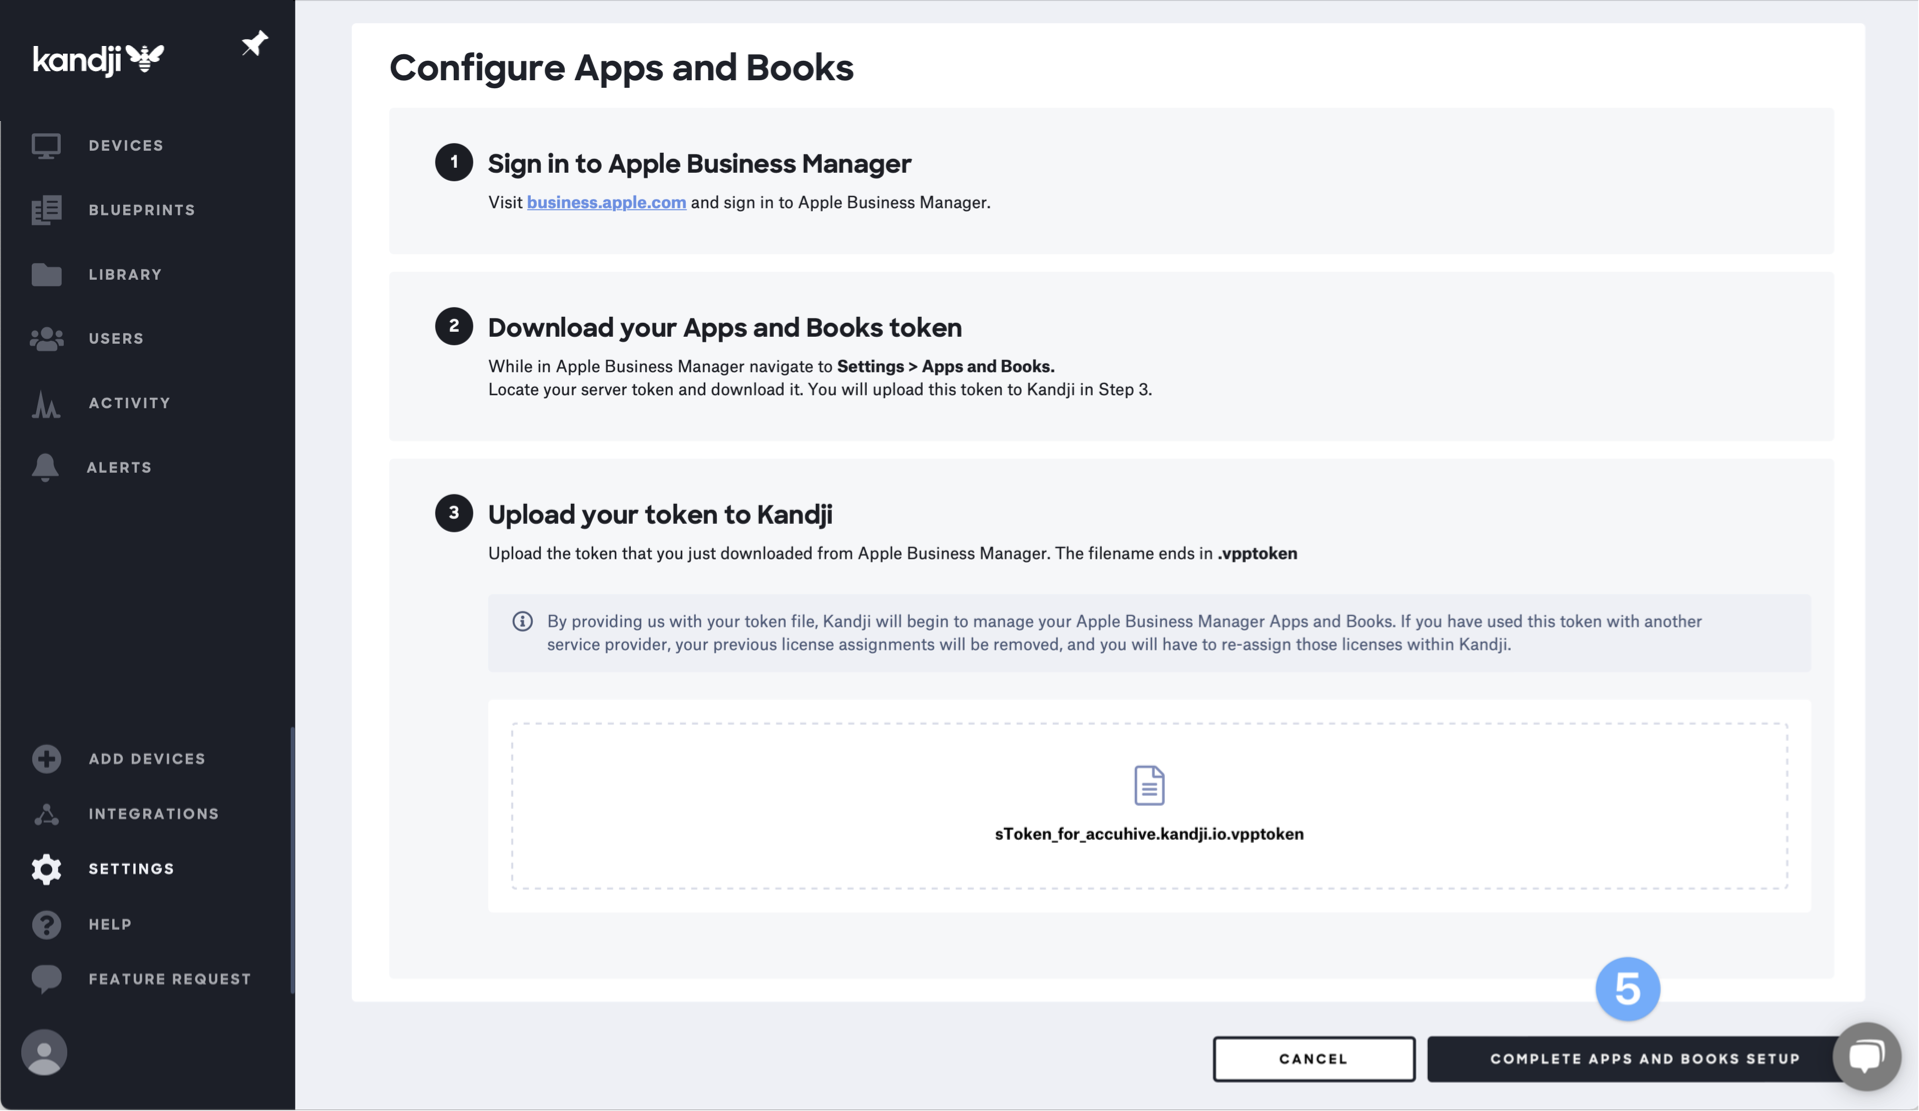Open the user account avatar

pyautogui.click(x=43, y=1052)
